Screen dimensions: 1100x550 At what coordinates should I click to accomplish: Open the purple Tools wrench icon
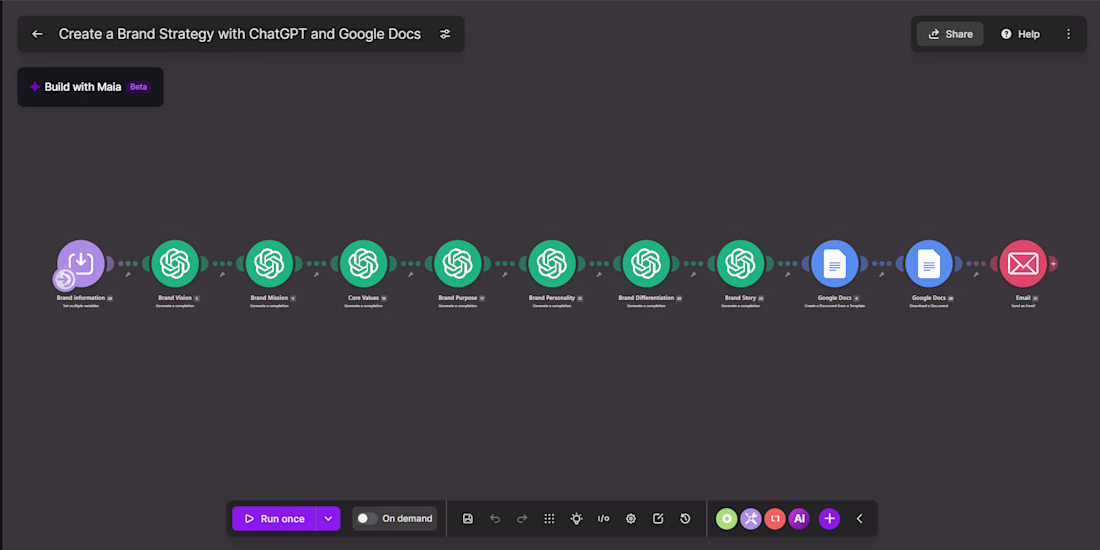point(751,518)
